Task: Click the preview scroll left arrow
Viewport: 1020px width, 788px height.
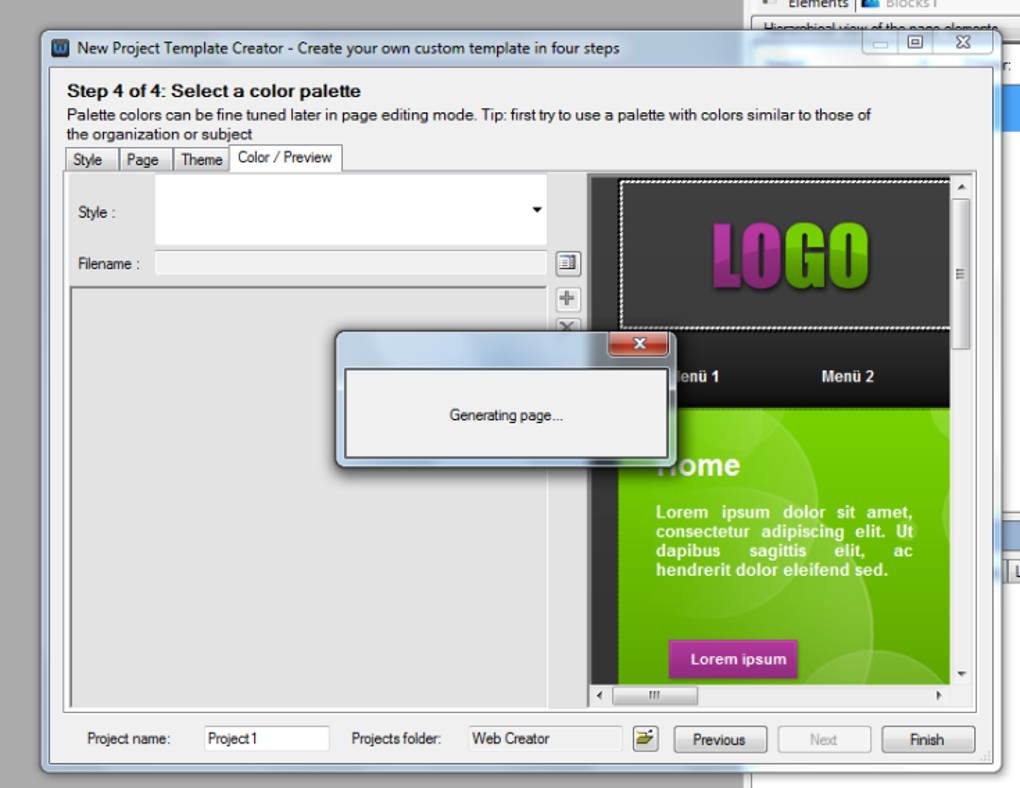Action: [599, 695]
